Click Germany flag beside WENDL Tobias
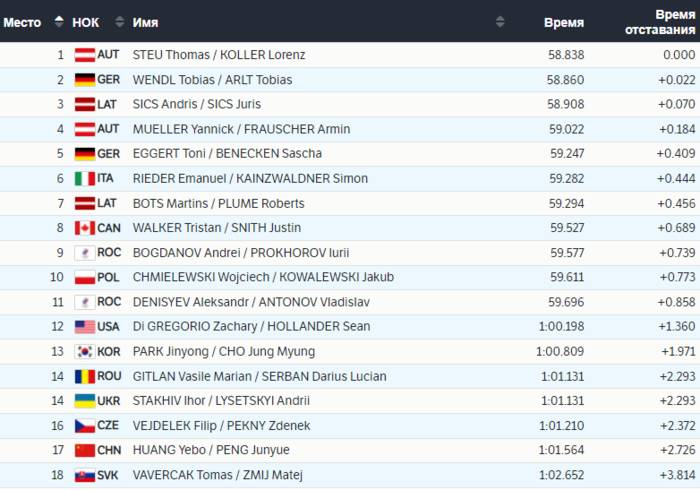The image size is (700, 490). click(85, 80)
